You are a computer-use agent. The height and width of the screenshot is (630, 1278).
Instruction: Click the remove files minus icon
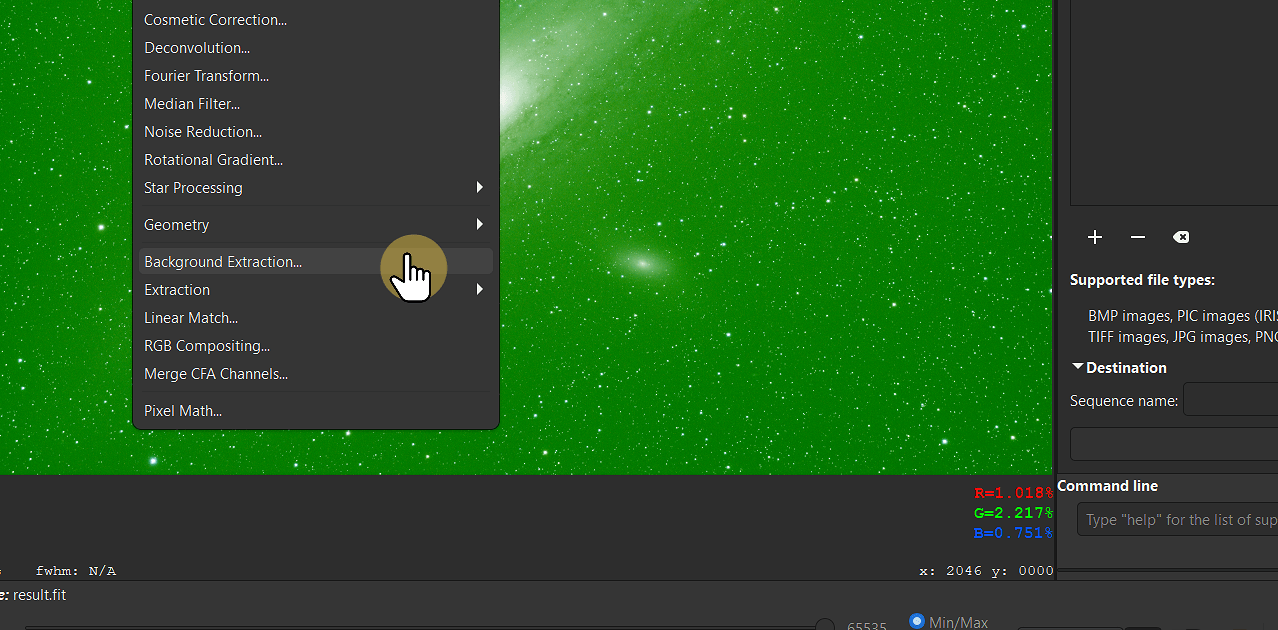(x=1137, y=237)
